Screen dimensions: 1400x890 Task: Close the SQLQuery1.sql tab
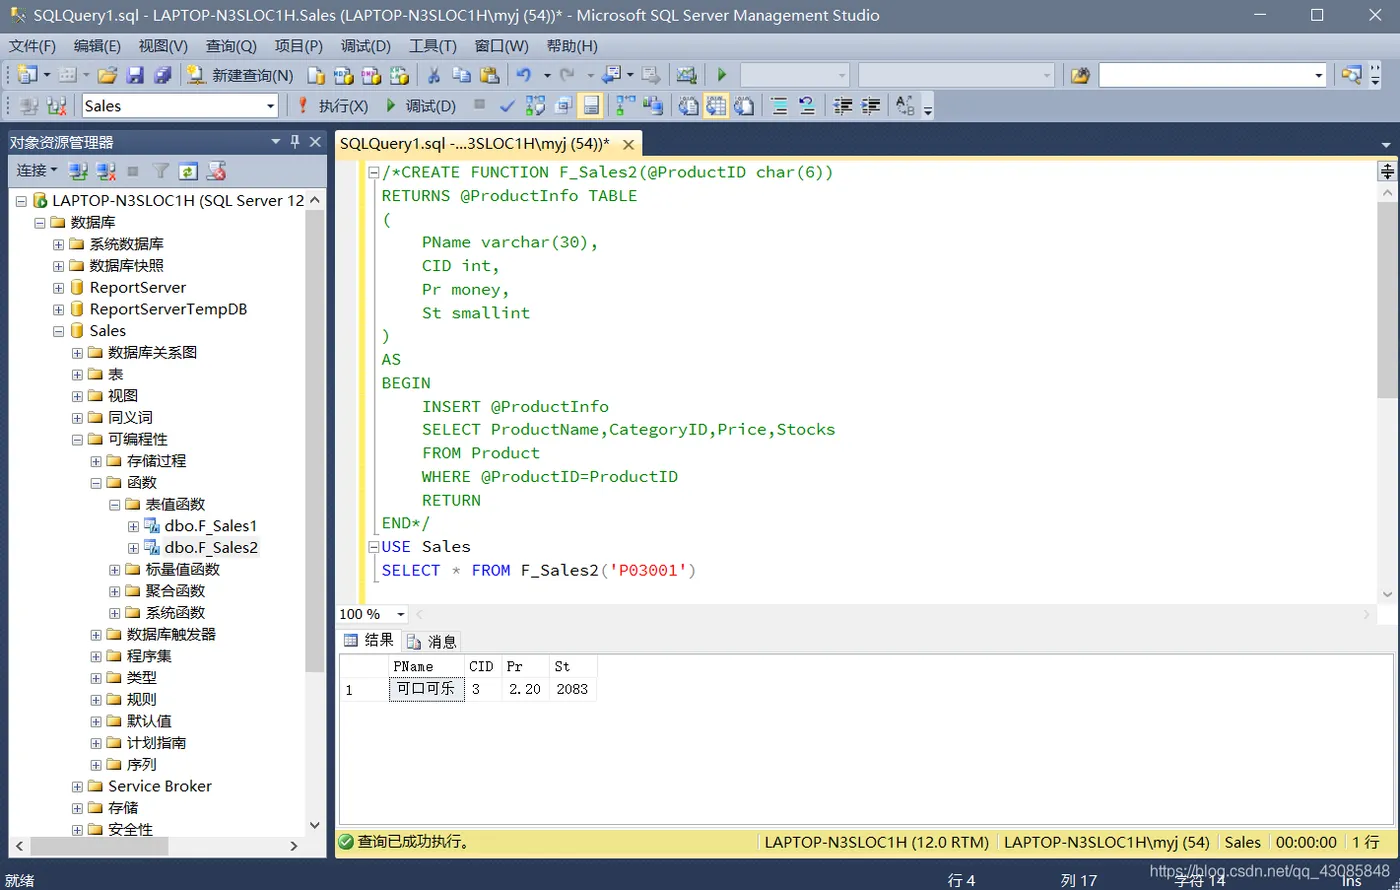coord(630,143)
